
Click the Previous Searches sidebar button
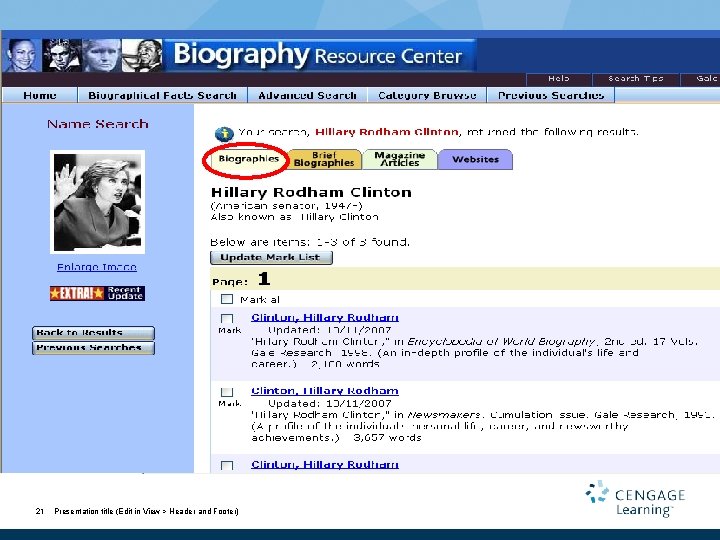[x=93, y=348]
